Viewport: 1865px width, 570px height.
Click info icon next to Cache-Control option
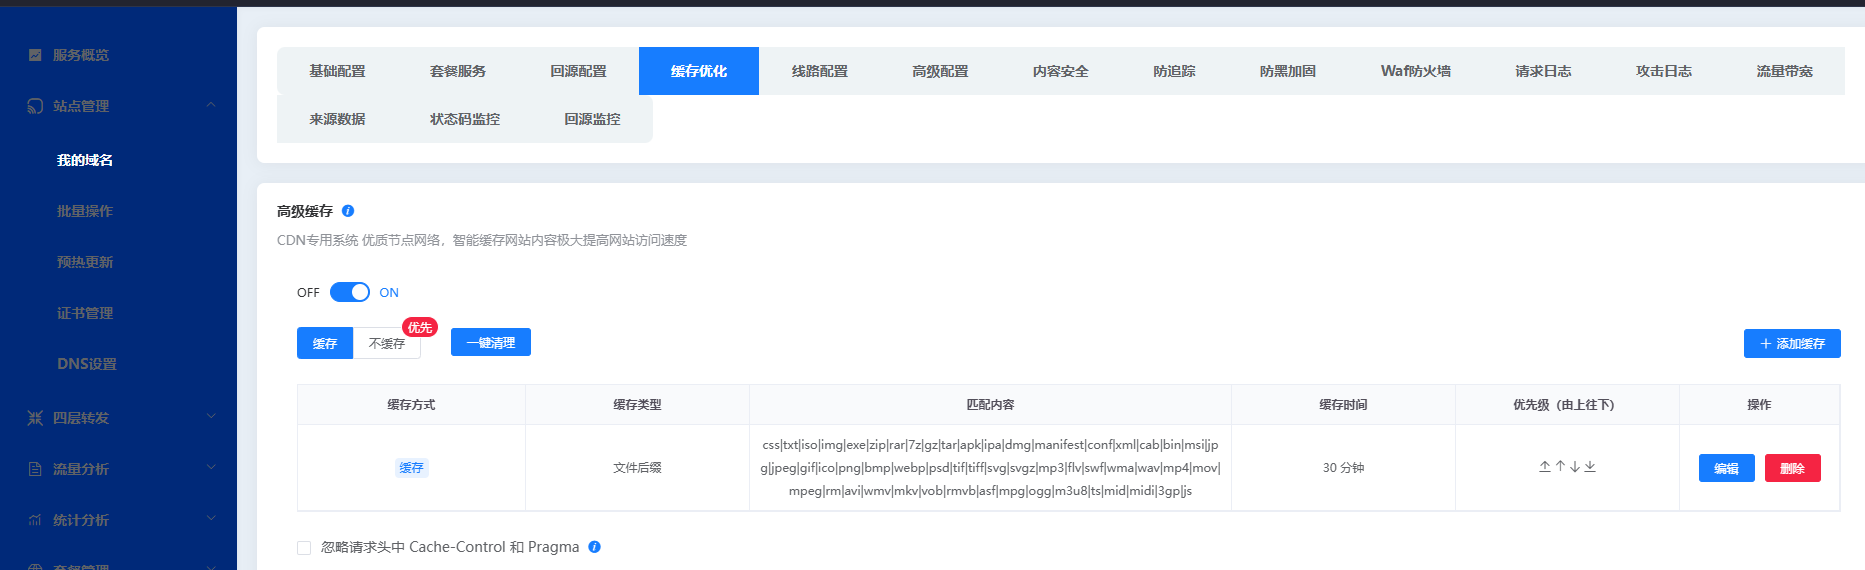(594, 547)
